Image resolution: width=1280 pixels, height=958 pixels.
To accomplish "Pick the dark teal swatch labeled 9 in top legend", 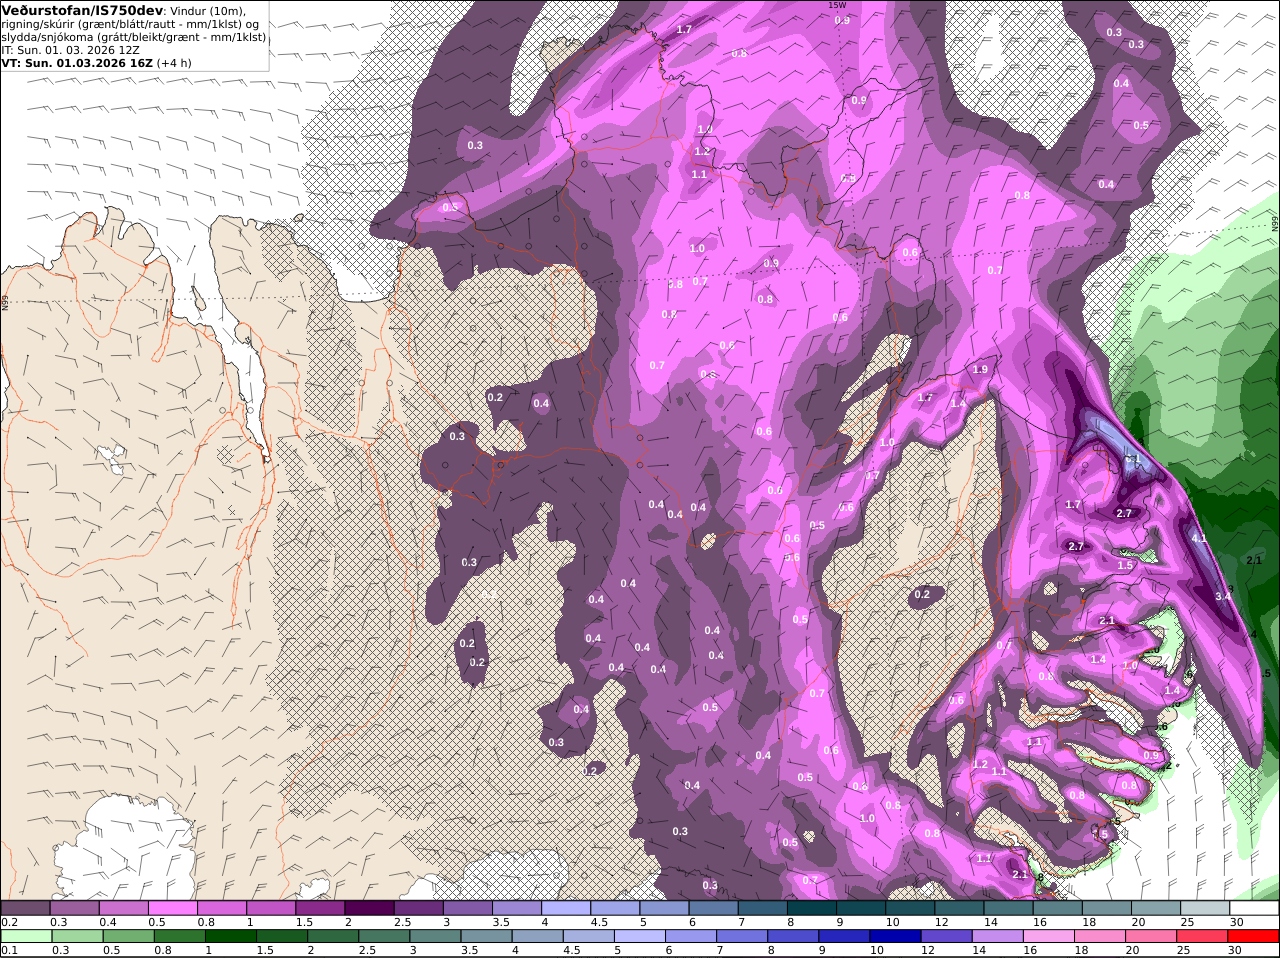I will [x=861, y=908].
